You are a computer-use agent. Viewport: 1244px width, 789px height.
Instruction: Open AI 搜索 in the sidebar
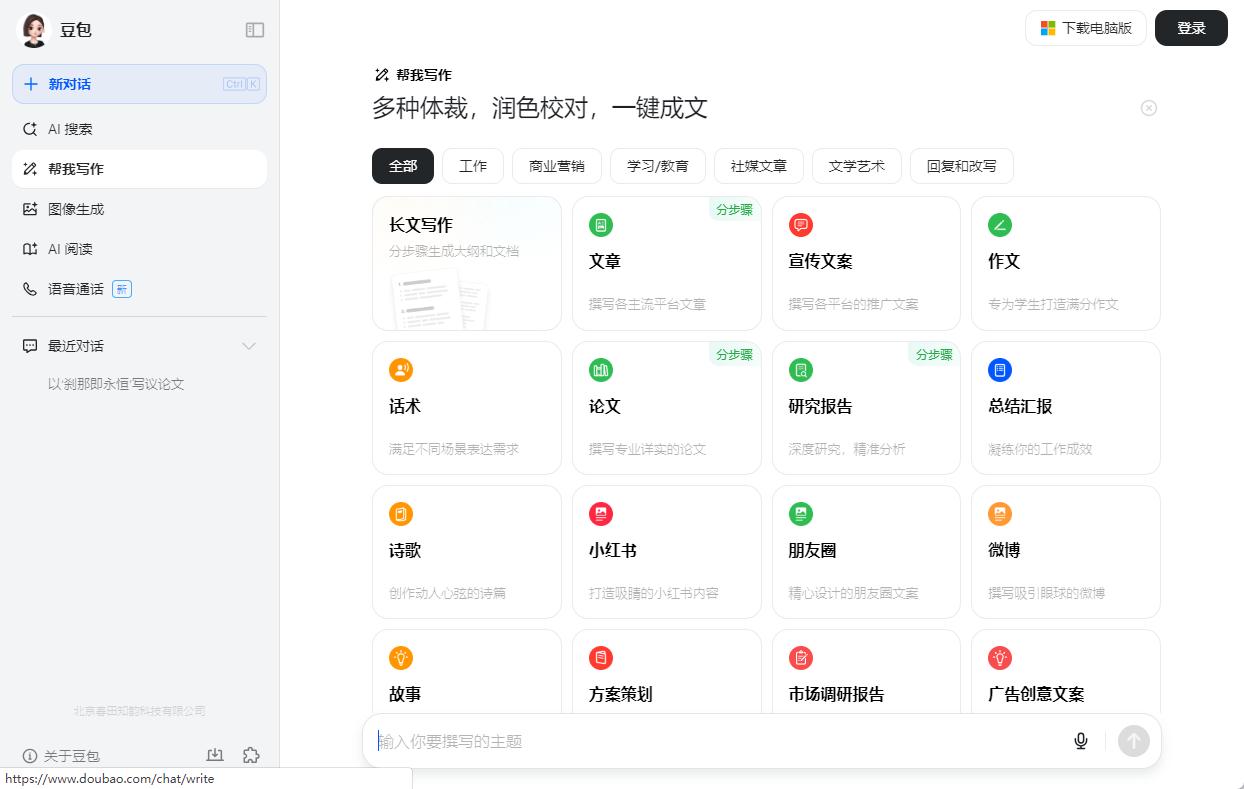pyautogui.click(x=70, y=129)
